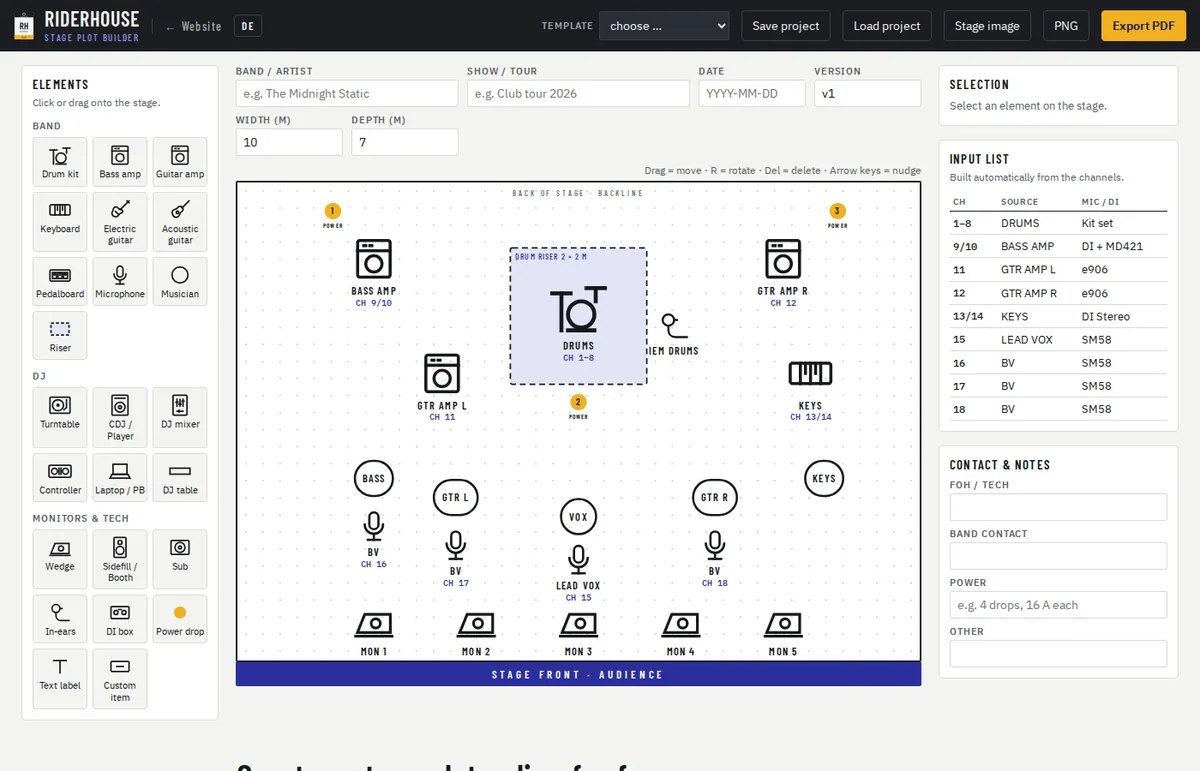Click the Date field

[x=752, y=93]
